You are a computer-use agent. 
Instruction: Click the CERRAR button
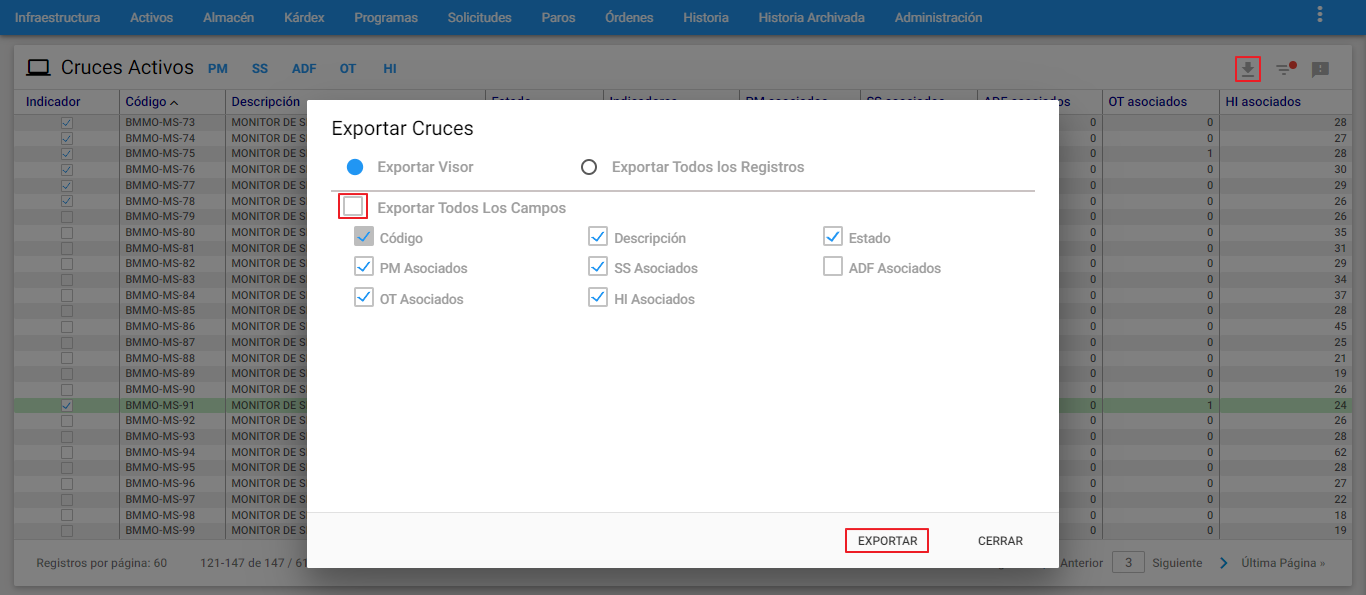tap(1000, 541)
